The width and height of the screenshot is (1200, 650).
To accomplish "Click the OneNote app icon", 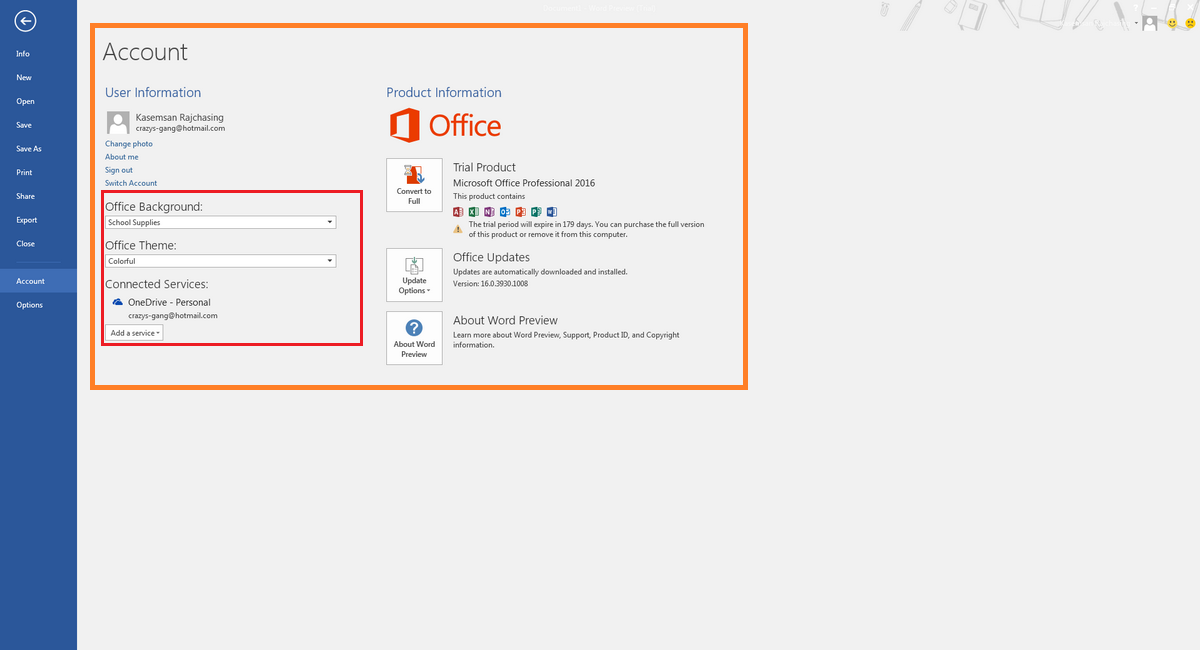I will click(x=489, y=212).
